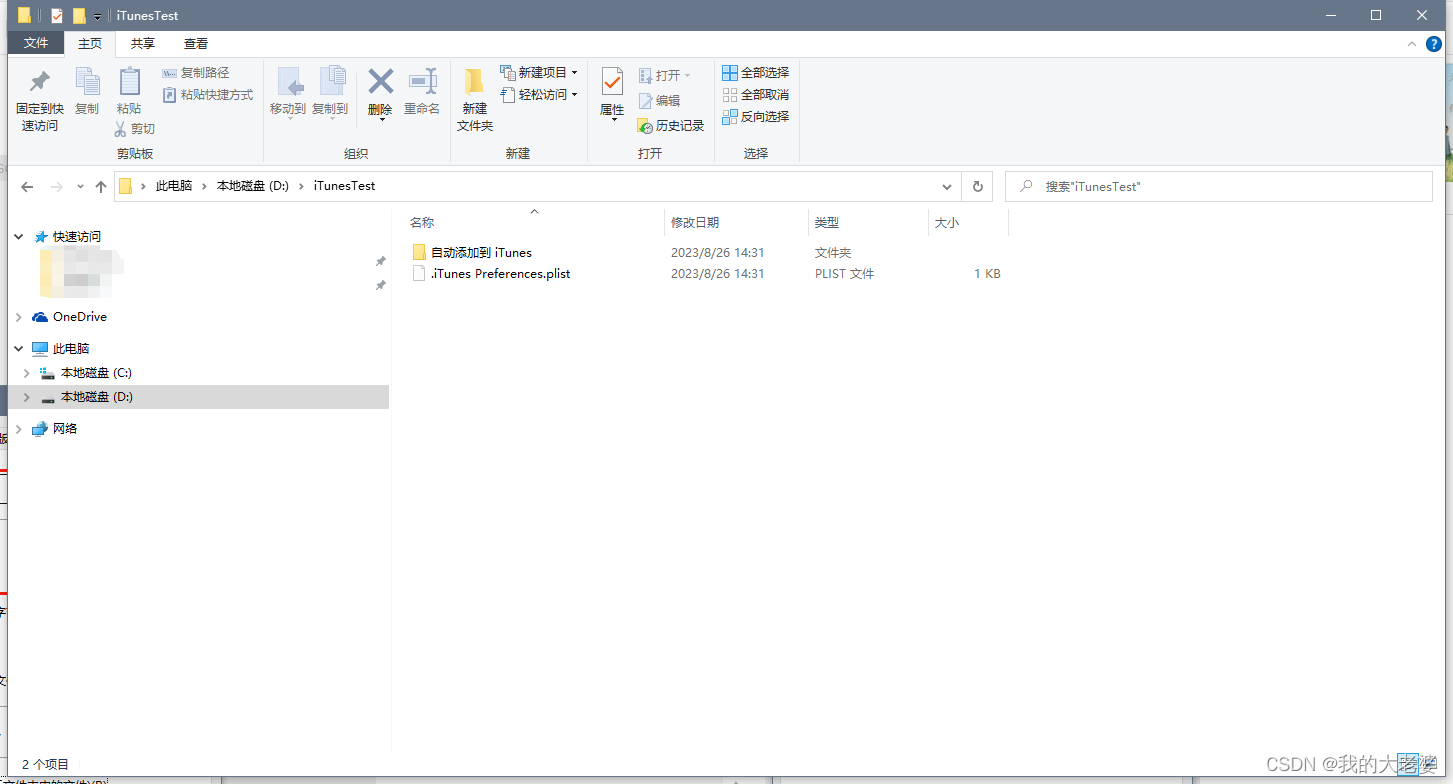
Task: Click the 搜索"iTunesTest" search box
Action: [x=1218, y=187]
